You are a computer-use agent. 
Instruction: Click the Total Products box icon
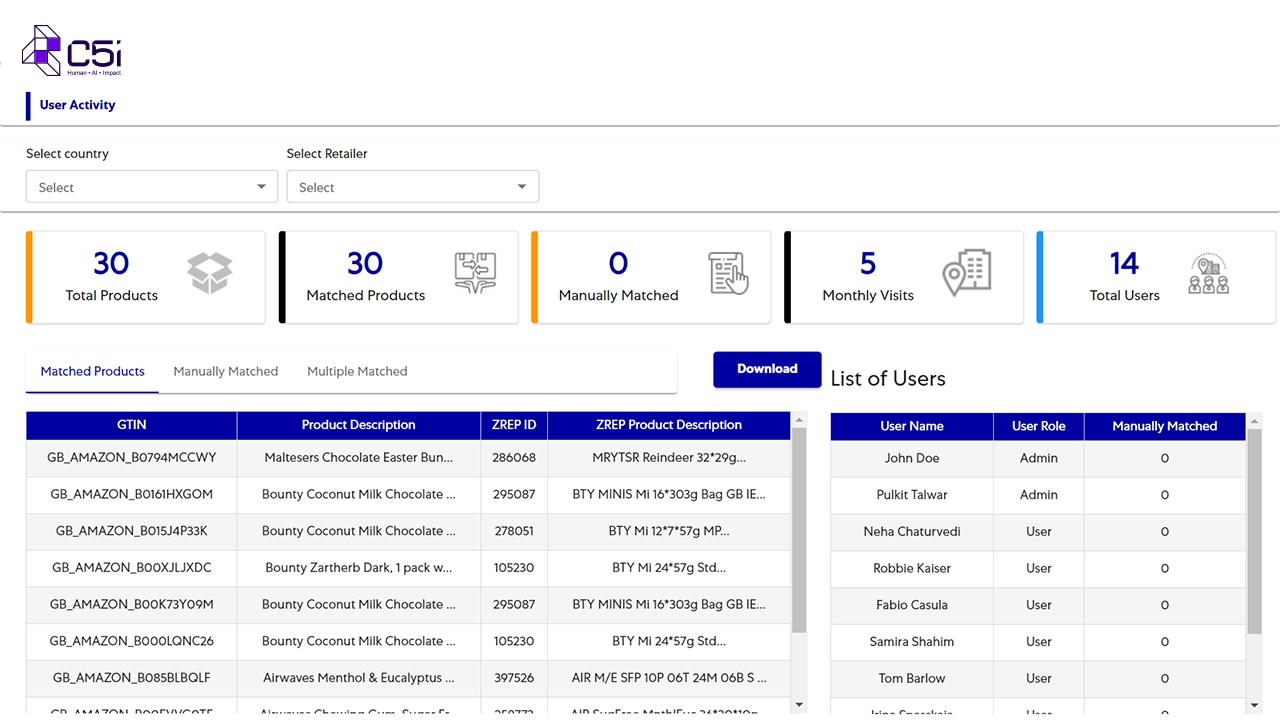pos(209,272)
